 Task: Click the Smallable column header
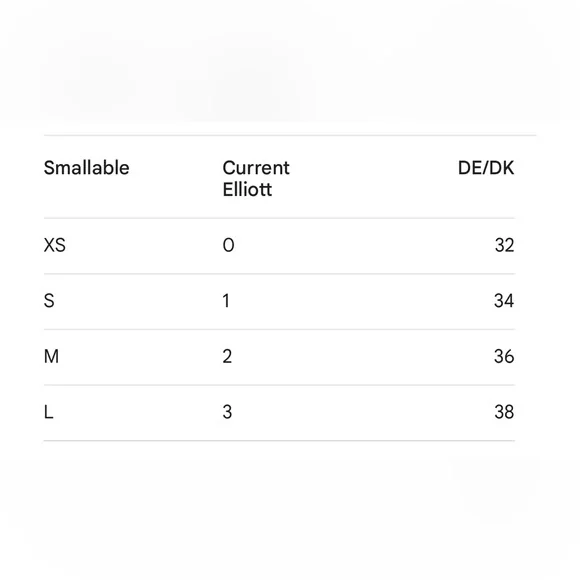[87, 168]
